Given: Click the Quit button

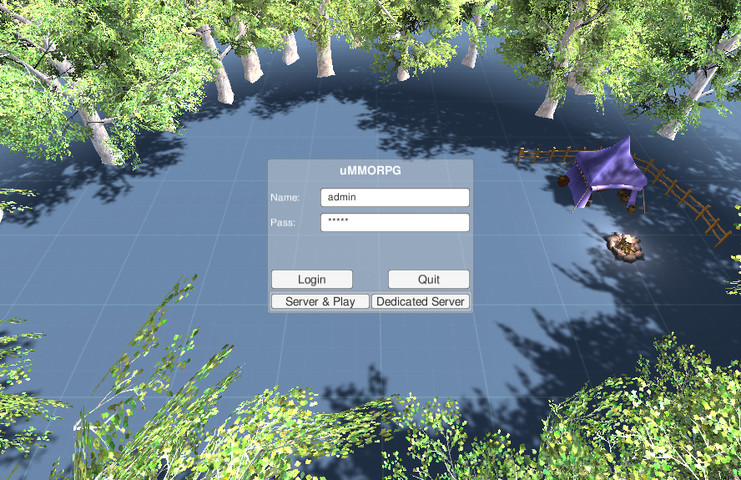Looking at the screenshot, I should (429, 279).
